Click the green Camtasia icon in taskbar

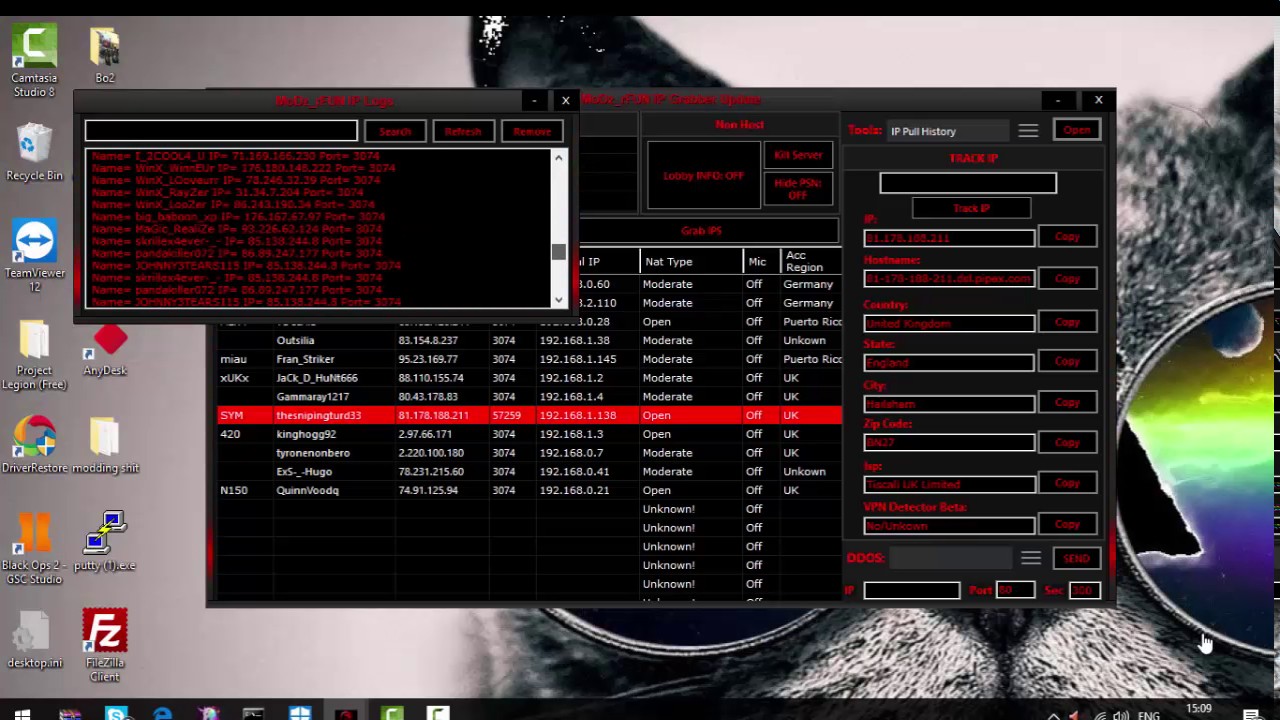pos(392,714)
